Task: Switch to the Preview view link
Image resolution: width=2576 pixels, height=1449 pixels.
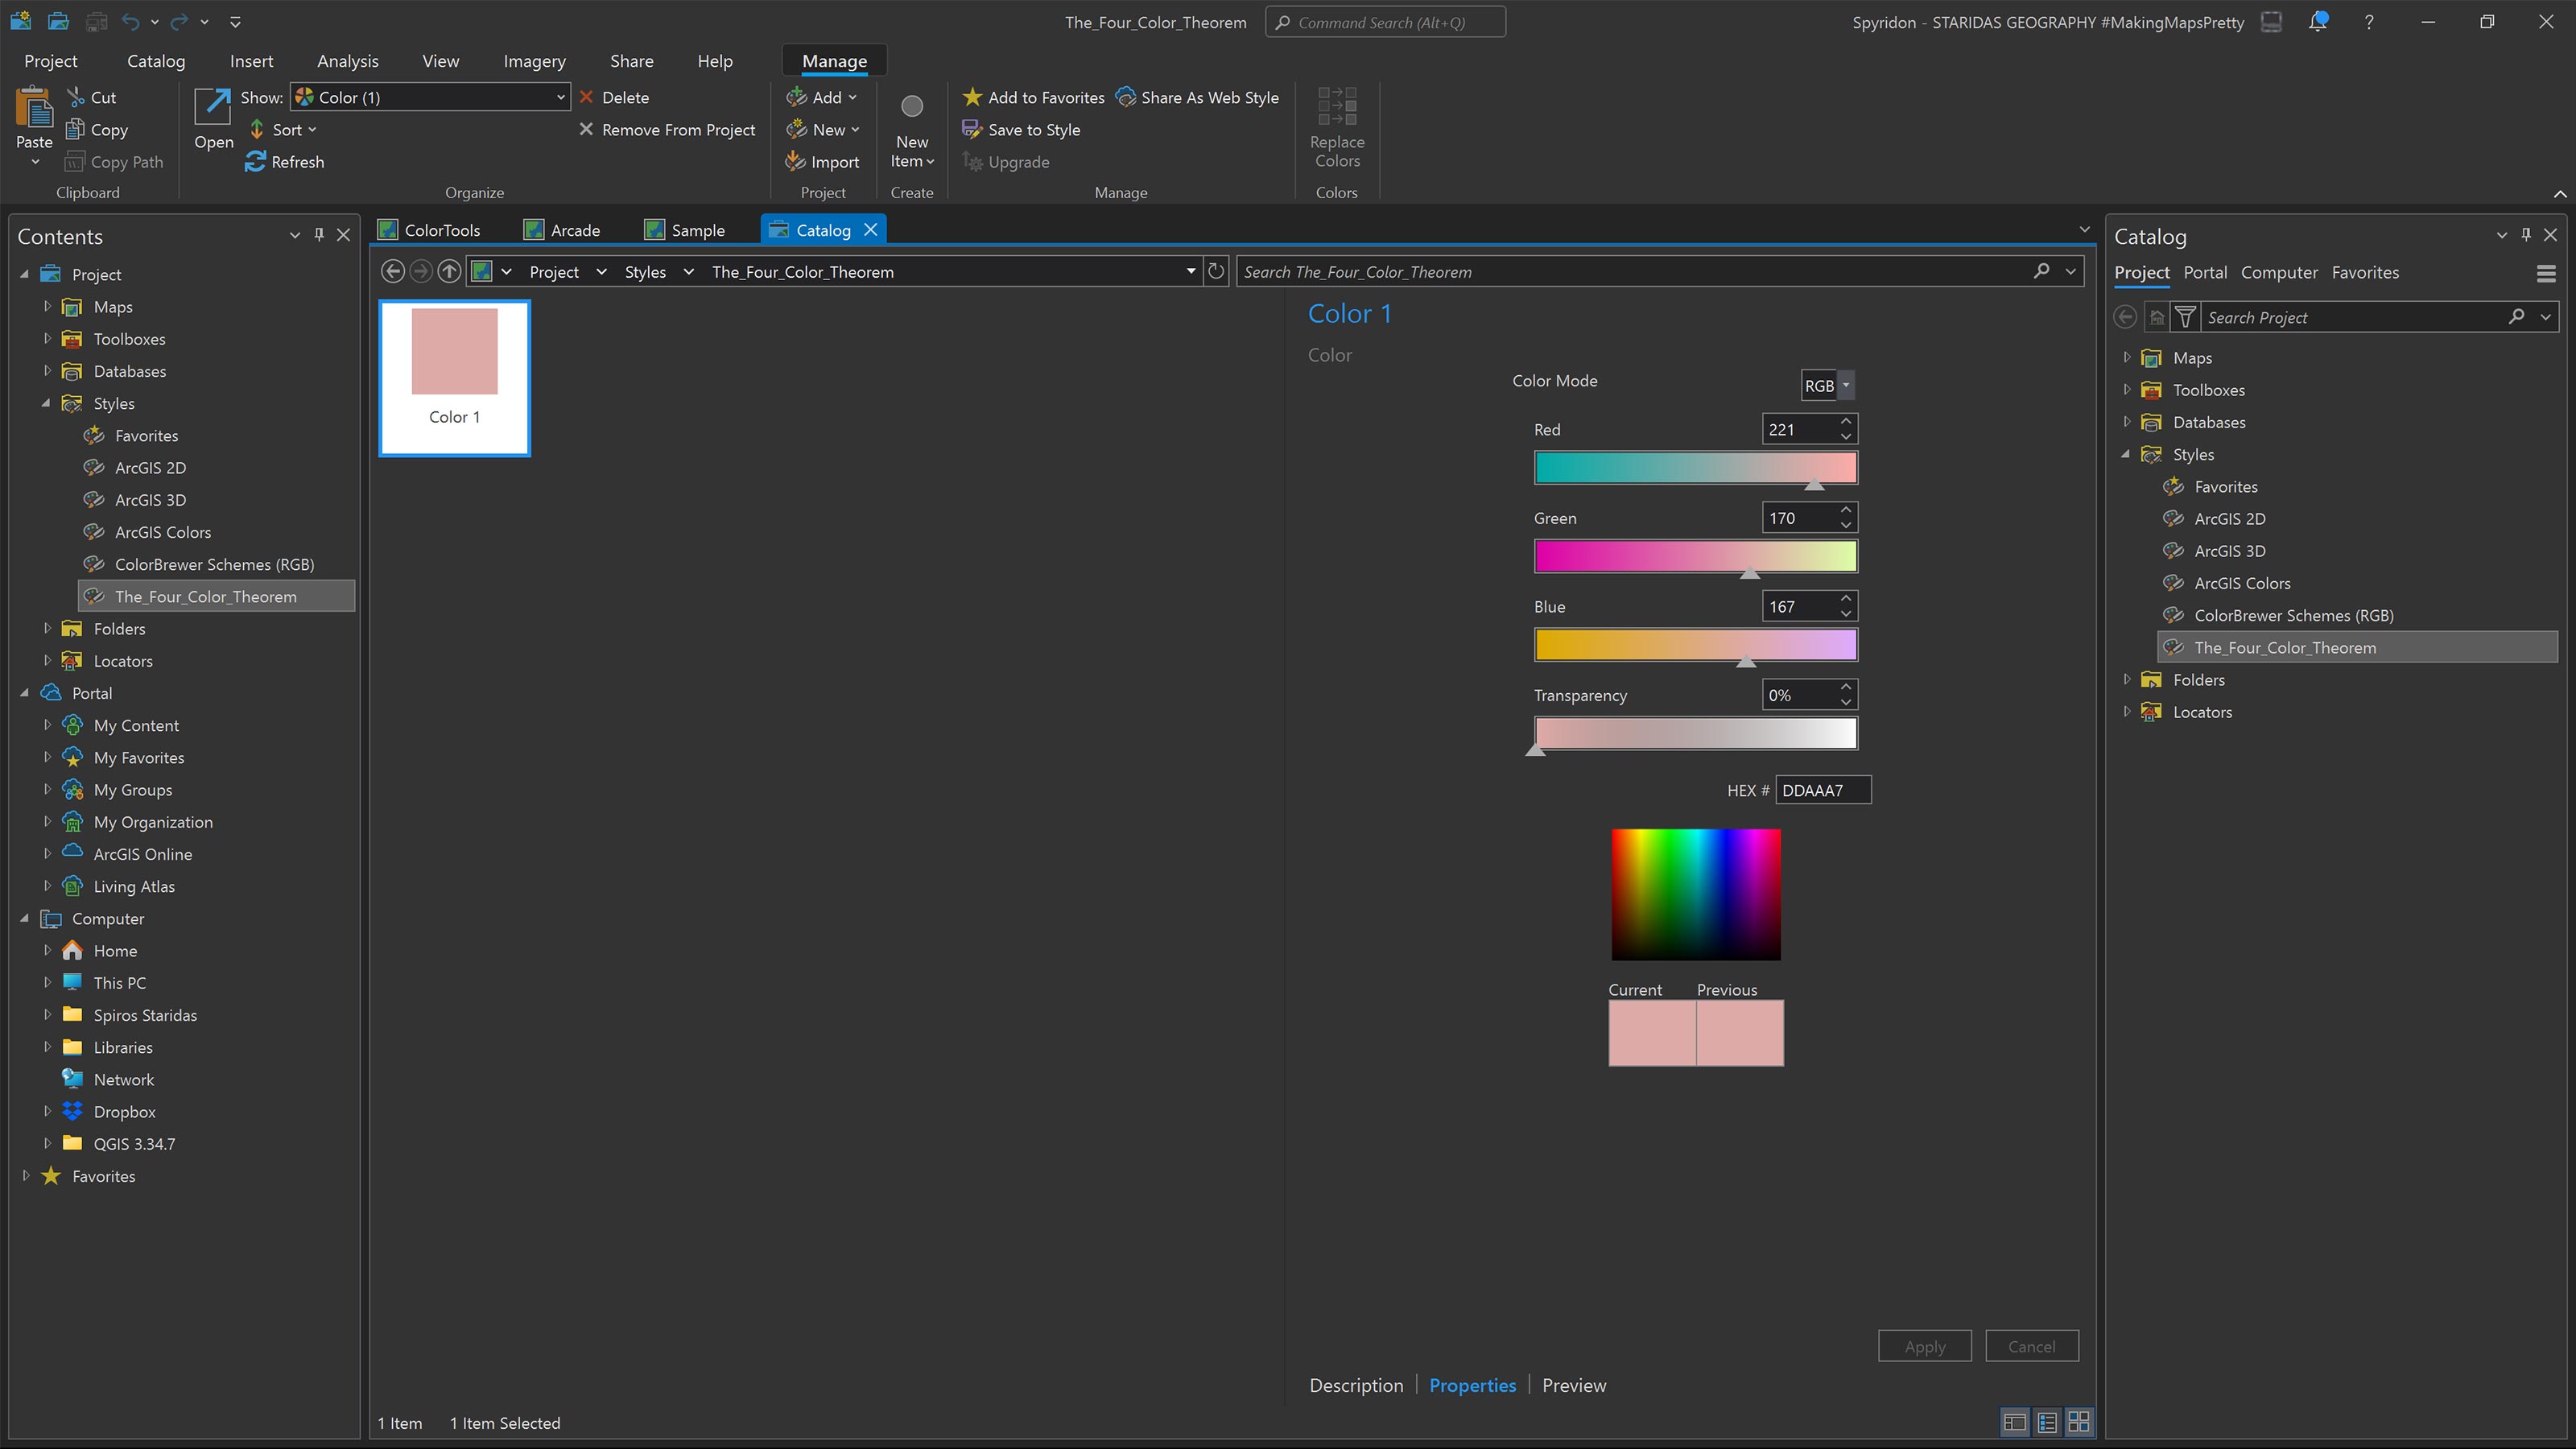Action: pos(1573,1385)
